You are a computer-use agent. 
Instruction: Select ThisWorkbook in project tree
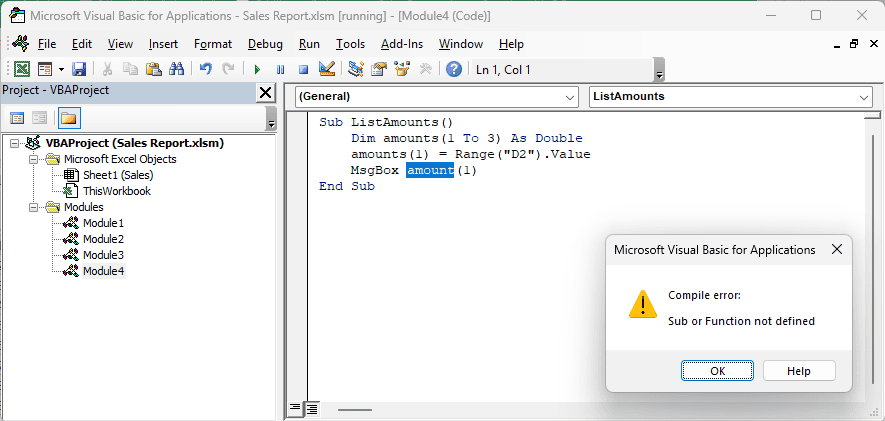coord(117,191)
